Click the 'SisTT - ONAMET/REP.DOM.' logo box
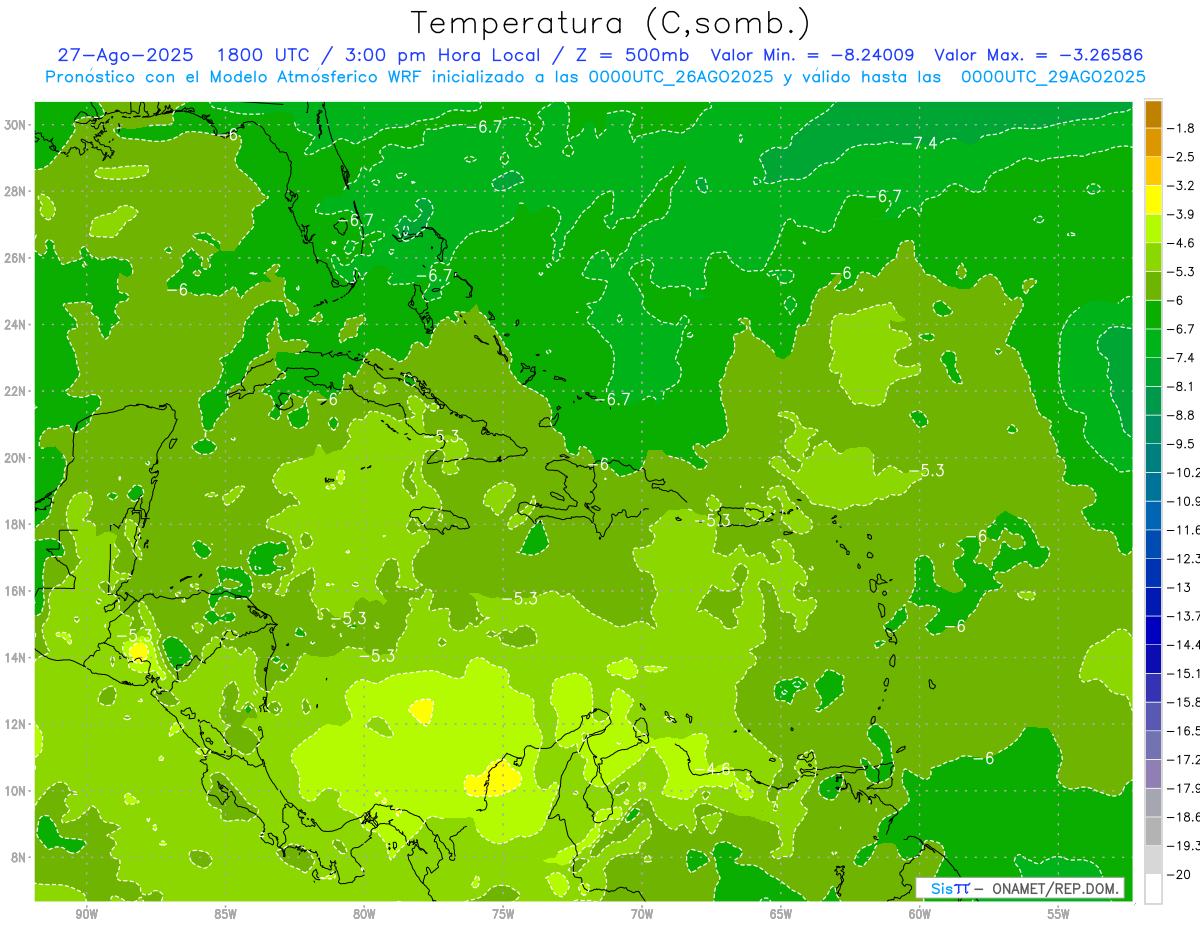 point(1020,888)
